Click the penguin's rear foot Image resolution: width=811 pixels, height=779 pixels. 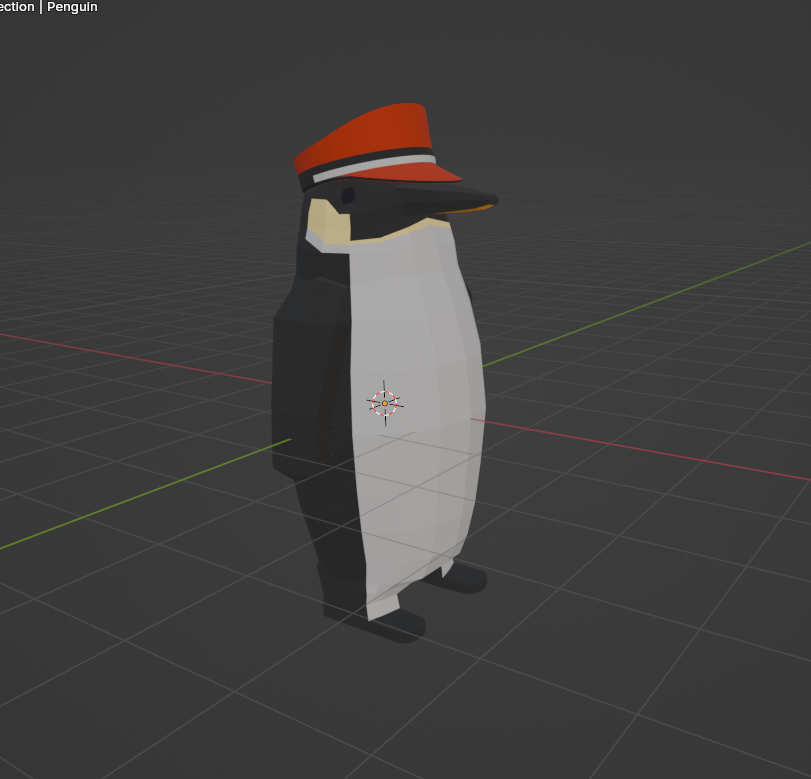point(460,577)
